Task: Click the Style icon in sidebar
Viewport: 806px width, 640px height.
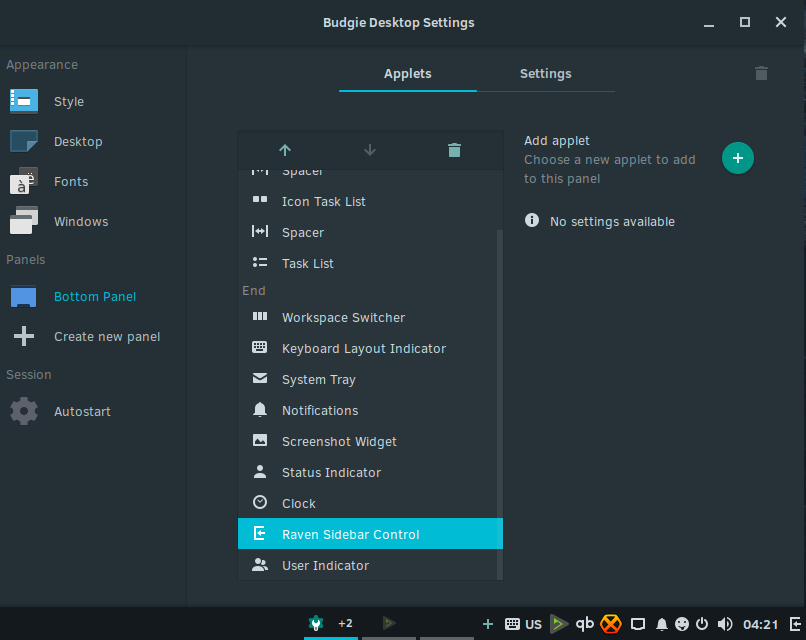Action: click(x=24, y=101)
